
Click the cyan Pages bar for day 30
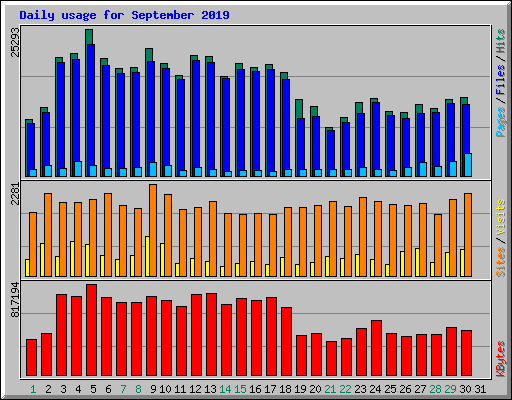pos(468,165)
